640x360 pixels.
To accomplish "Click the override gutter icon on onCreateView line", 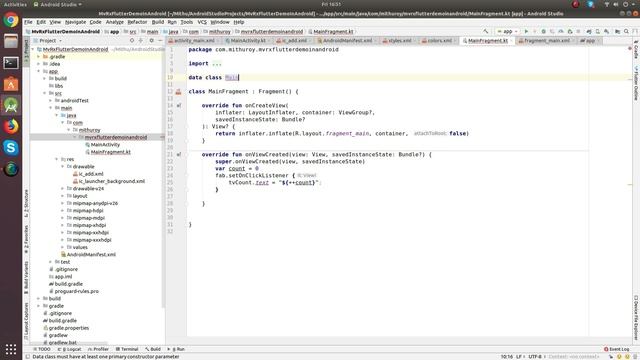I will click(x=179, y=105).
